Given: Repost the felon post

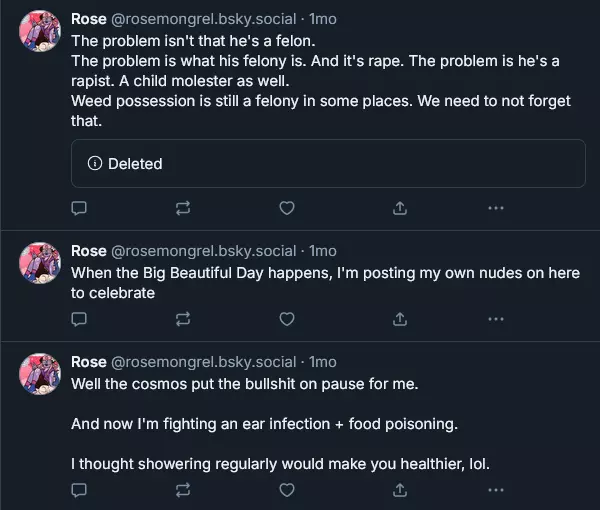Looking at the screenshot, I should coord(183,208).
